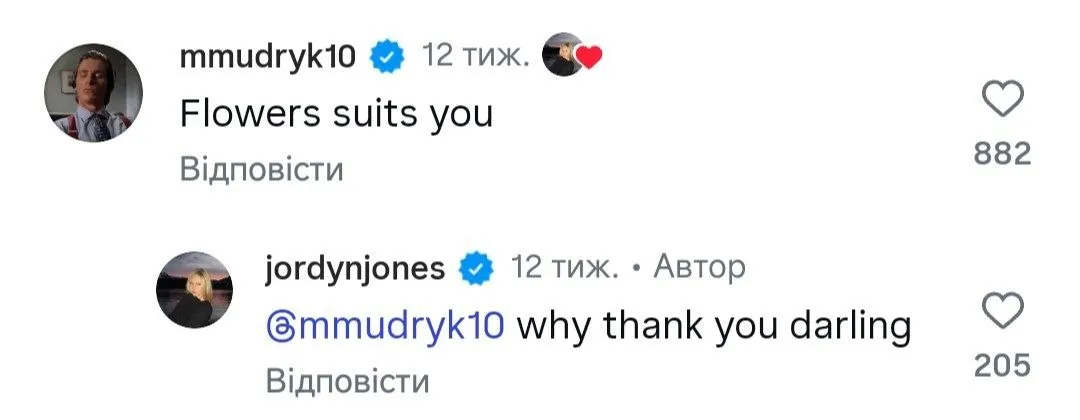Click the Threads icon before the mmudryk10 mention

coord(278,326)
